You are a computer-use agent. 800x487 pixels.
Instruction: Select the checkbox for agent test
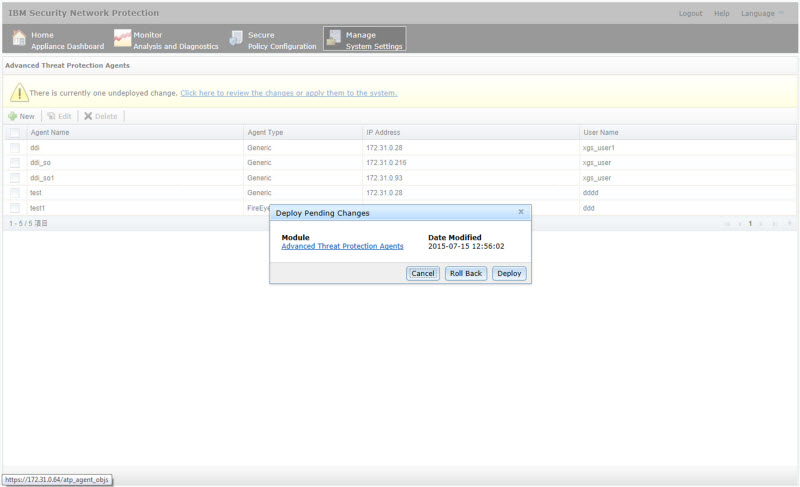pyautogui.click(x=15, y=192)
